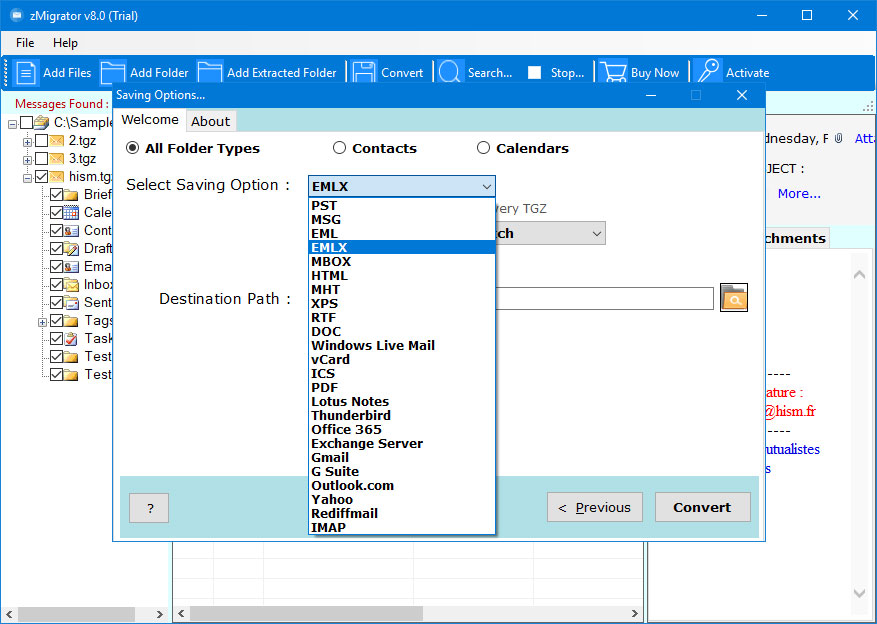877x624 pixels.
Task: Select Exchange Server in the list
Action: [x=402, y=443]
